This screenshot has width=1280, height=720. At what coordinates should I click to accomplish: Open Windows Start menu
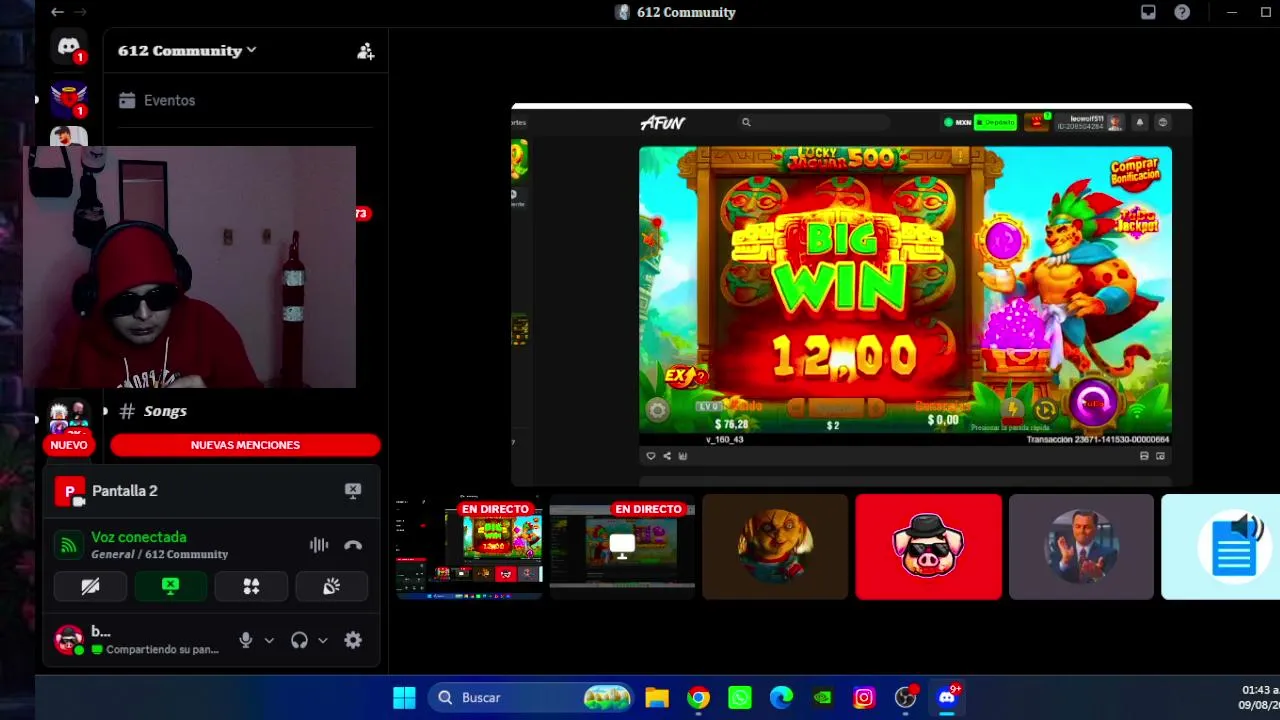(x=404, y=697)
